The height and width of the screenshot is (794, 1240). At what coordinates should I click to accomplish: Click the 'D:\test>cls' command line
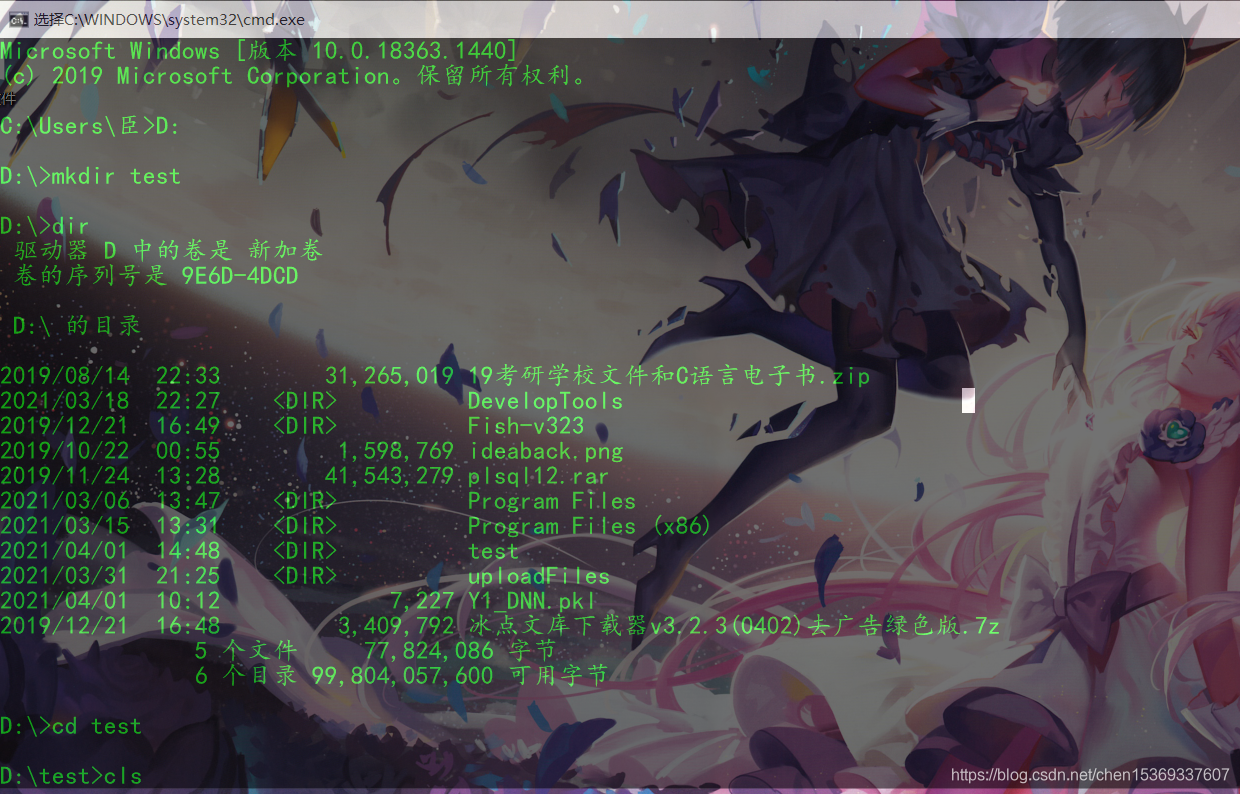[71, 776]
